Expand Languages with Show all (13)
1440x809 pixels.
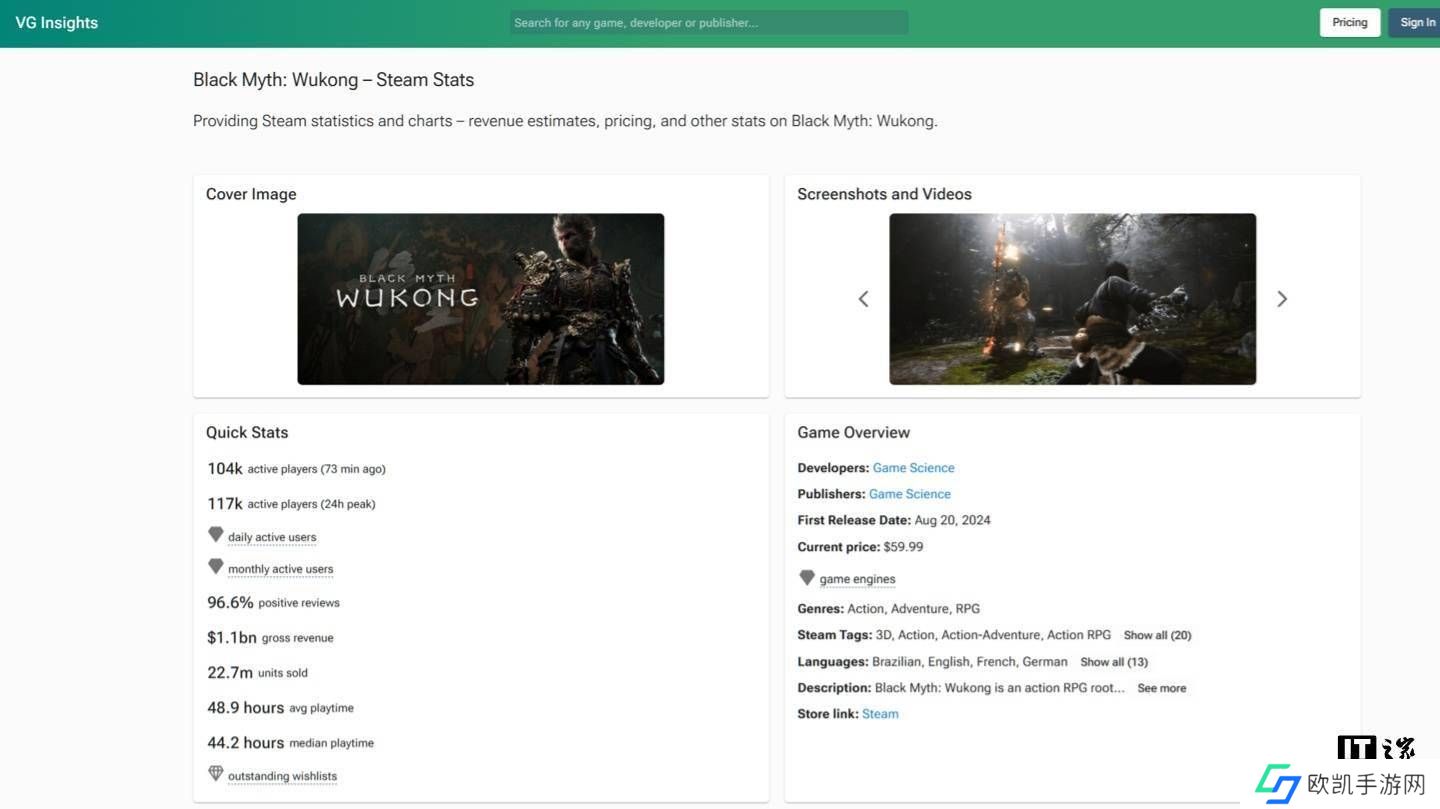[1113, 662]
